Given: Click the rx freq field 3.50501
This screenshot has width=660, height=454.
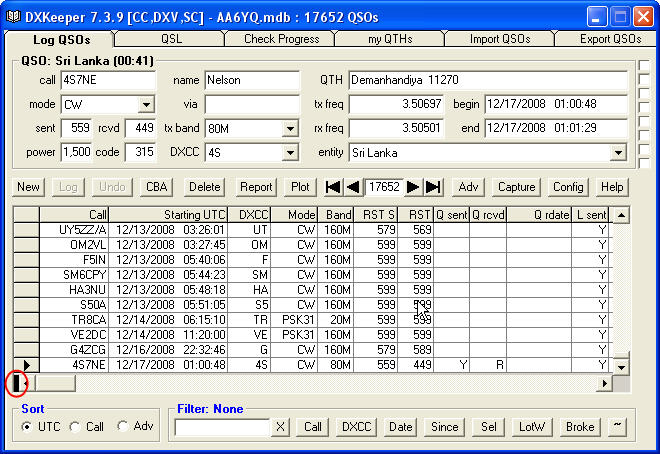Looking at the screenshot, I should (396, 128).
